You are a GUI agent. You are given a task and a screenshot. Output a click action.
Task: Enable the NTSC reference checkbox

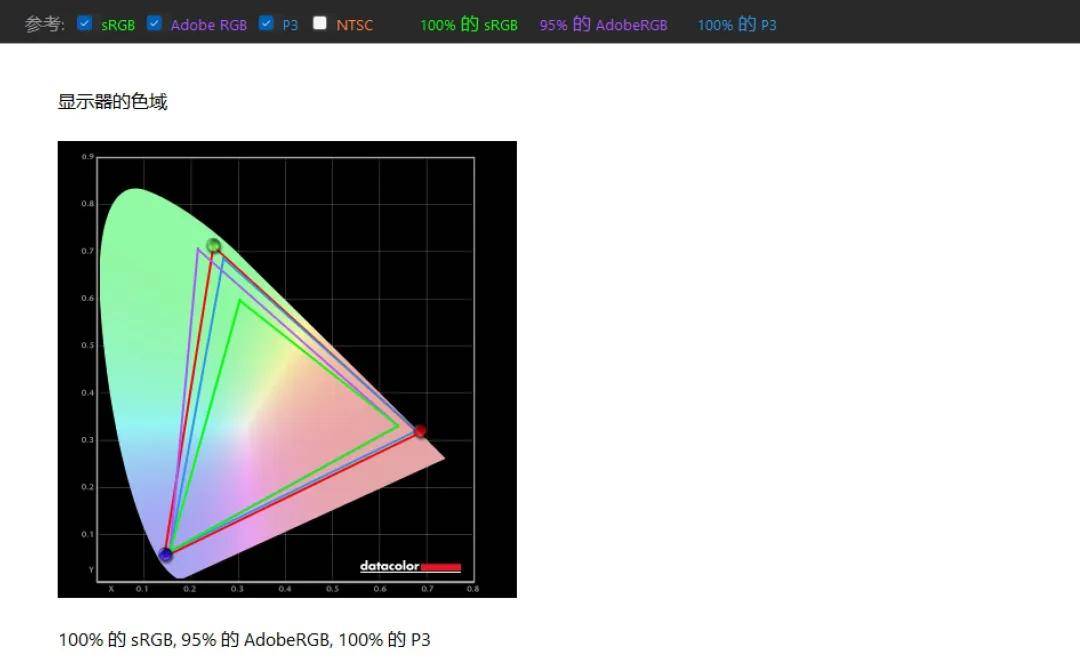click(320, 23)
